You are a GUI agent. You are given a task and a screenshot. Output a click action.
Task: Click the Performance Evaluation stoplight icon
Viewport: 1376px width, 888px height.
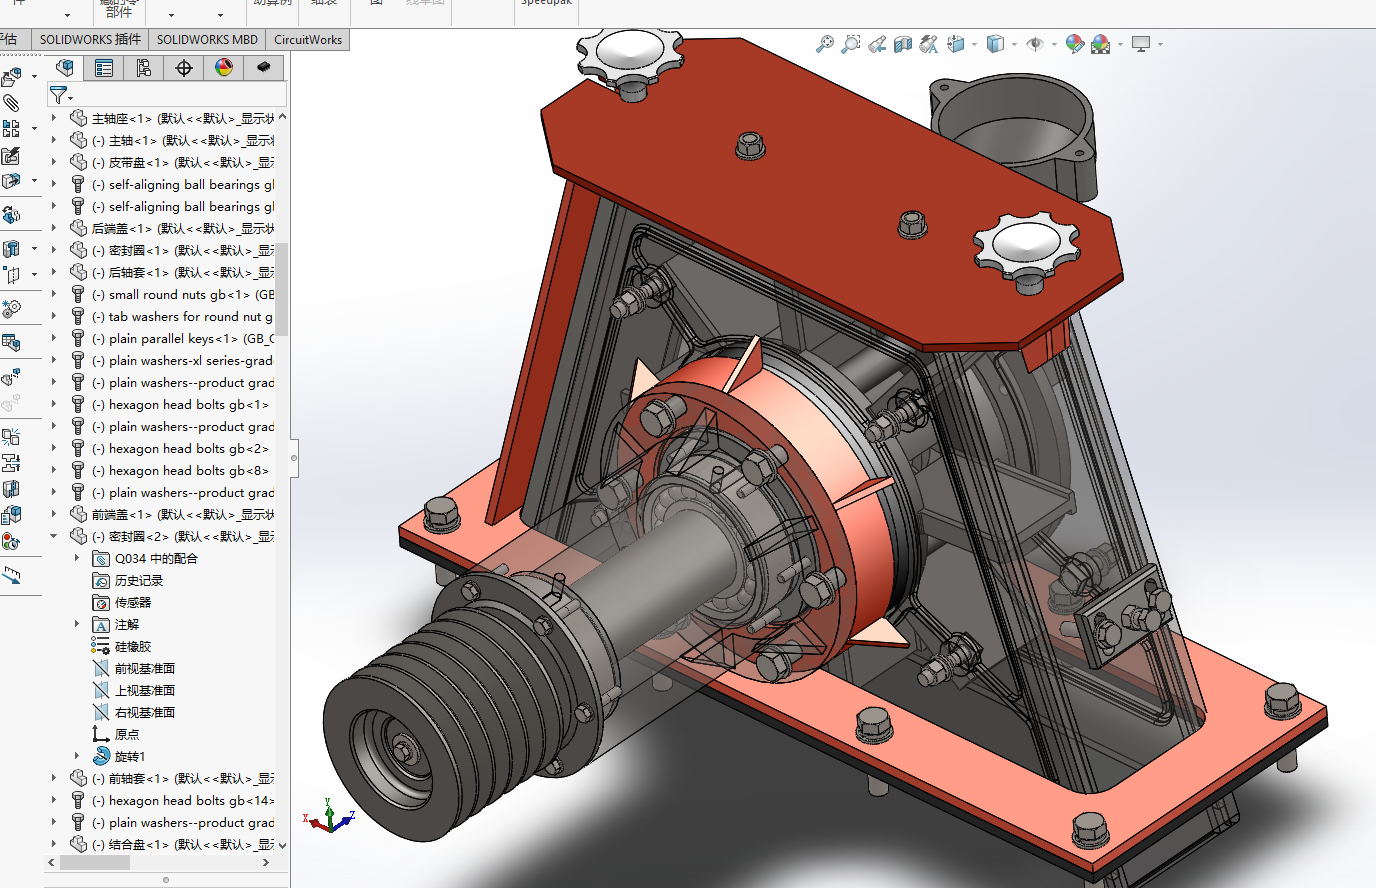pos(11,541)
